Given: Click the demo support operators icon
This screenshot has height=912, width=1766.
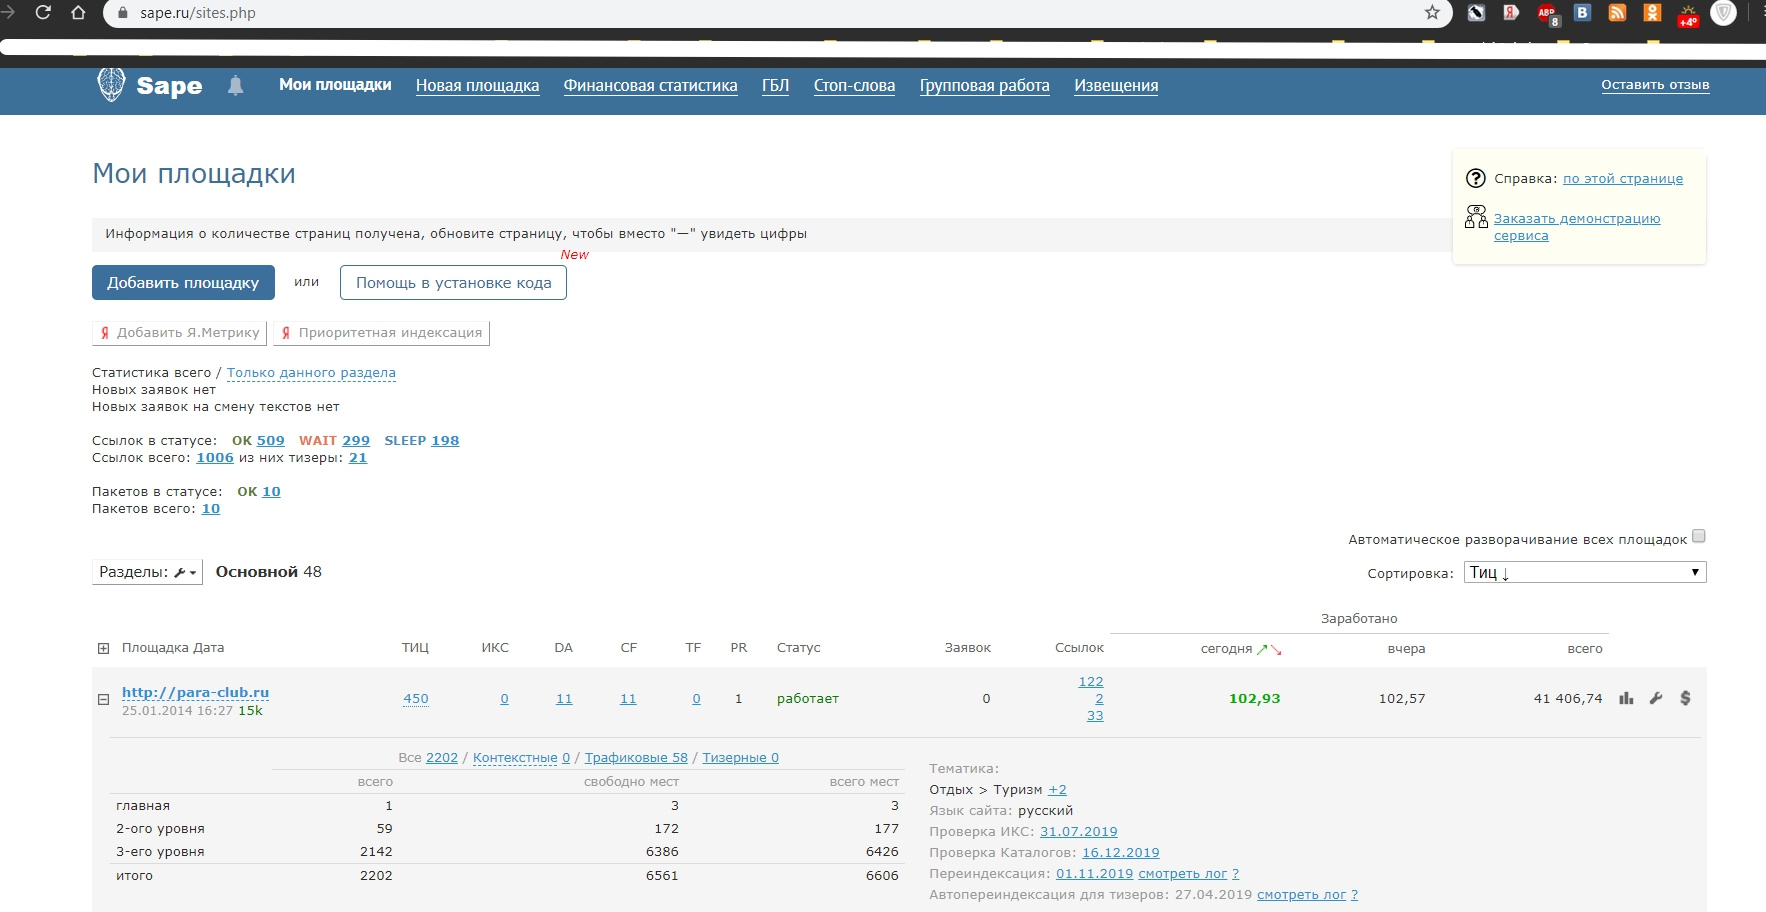Looking at the screenshot, I should click(x=1476, y=216).
